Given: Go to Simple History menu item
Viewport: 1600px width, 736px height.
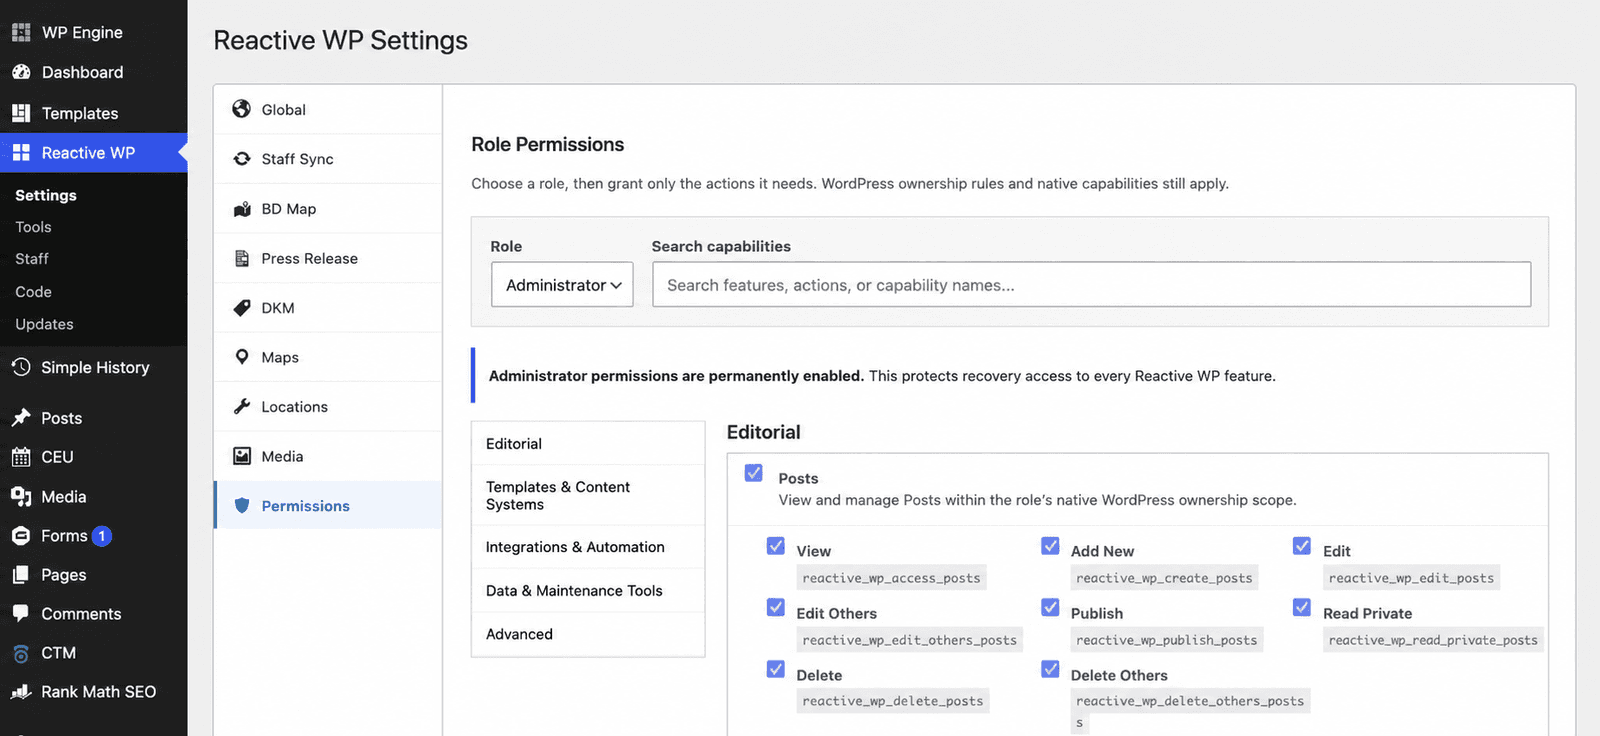Looking at the screenshot, I should tap(94, 367).
